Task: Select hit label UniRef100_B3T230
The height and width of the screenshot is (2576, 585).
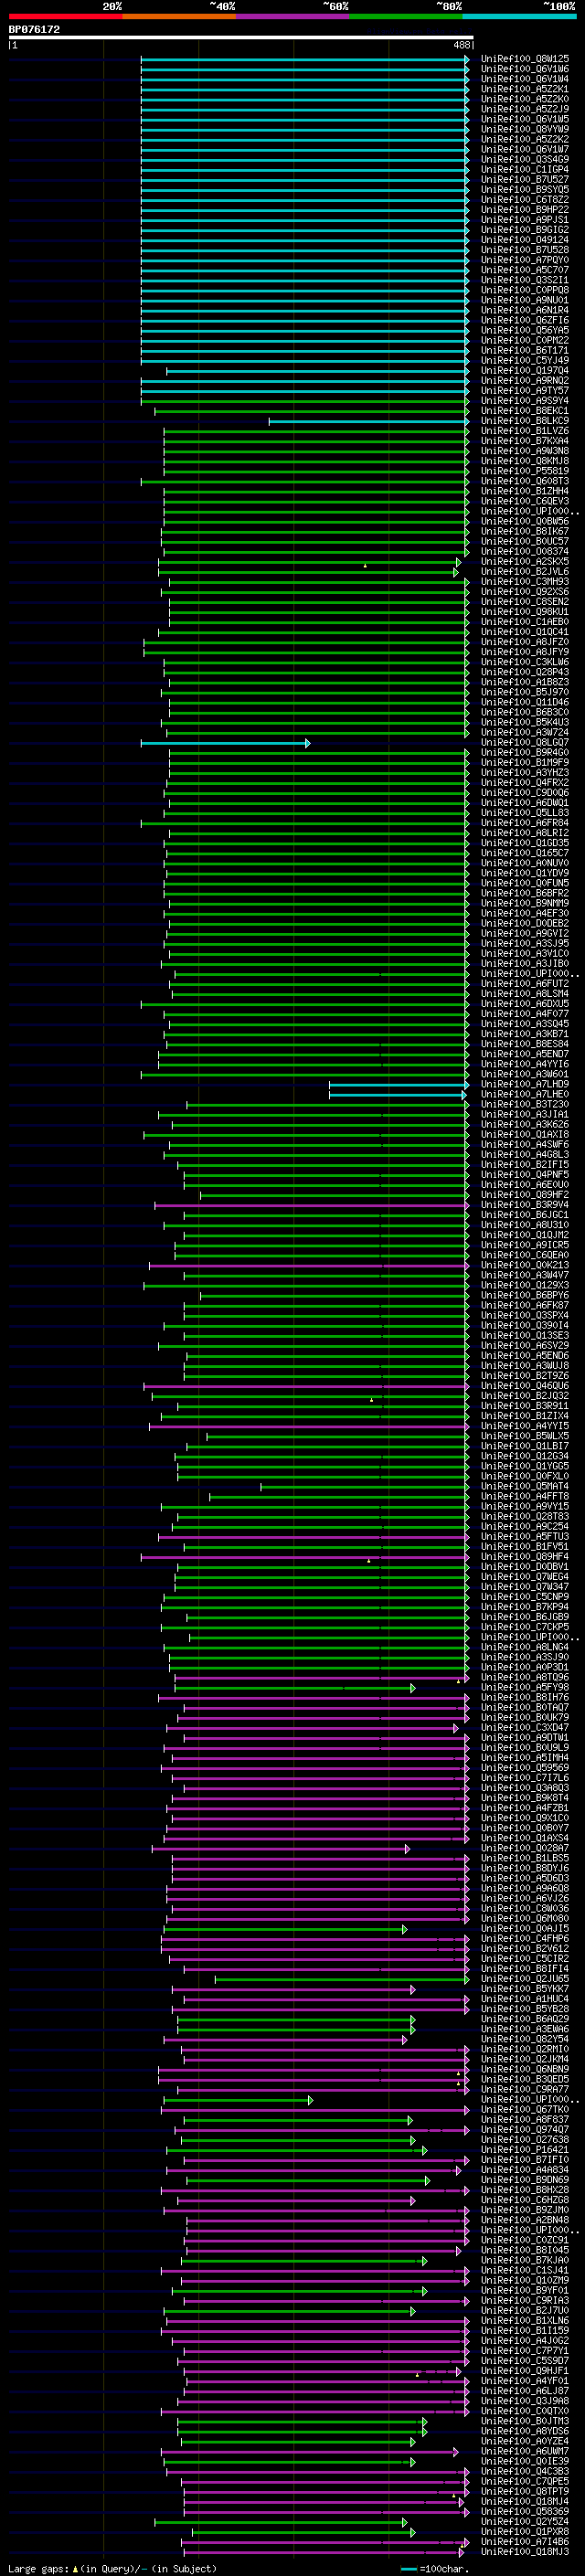Action: click(524, 1105)
